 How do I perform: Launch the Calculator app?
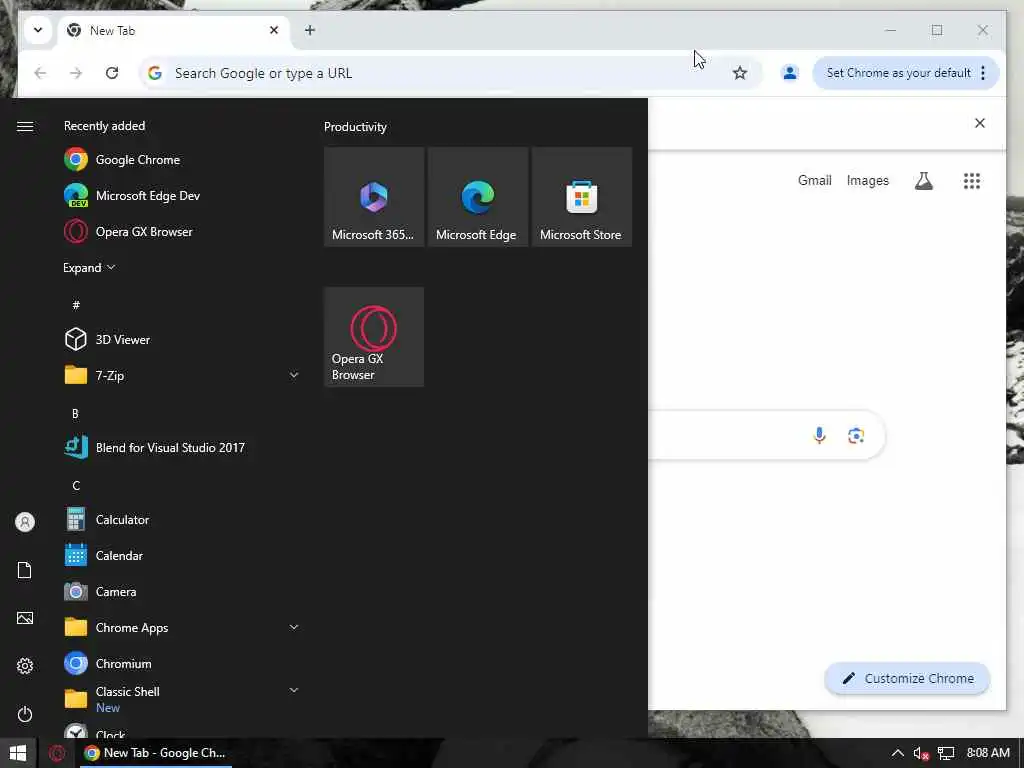click(x=181, y=520)
